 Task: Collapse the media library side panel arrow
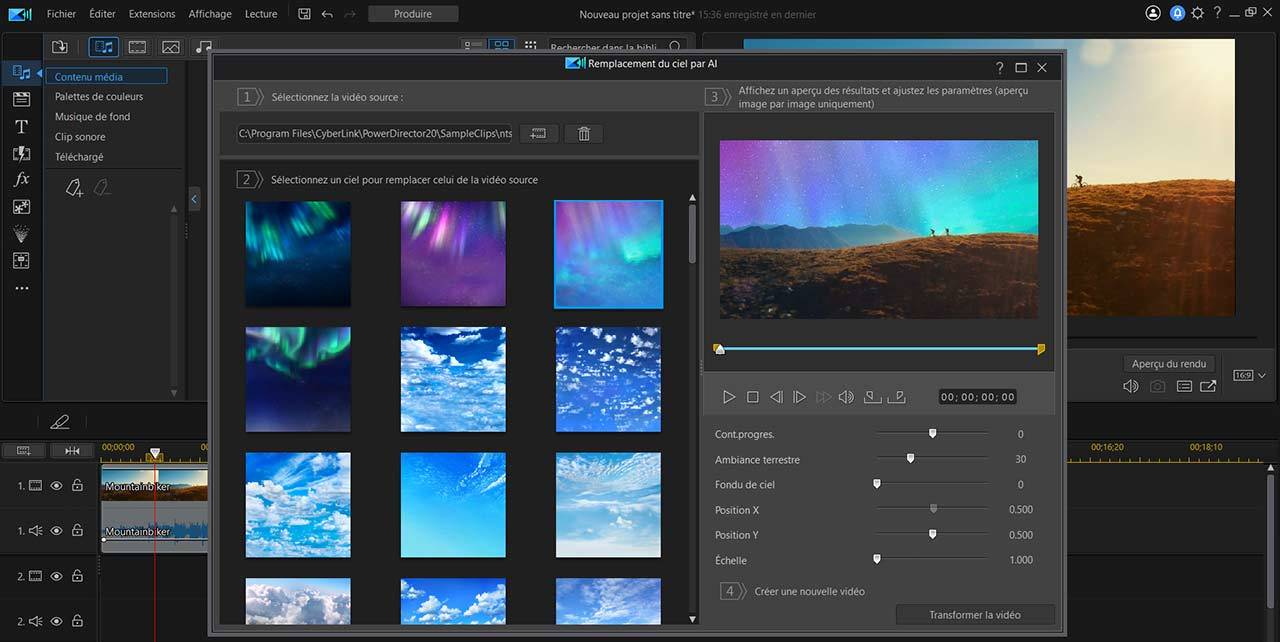coord(194,200)
